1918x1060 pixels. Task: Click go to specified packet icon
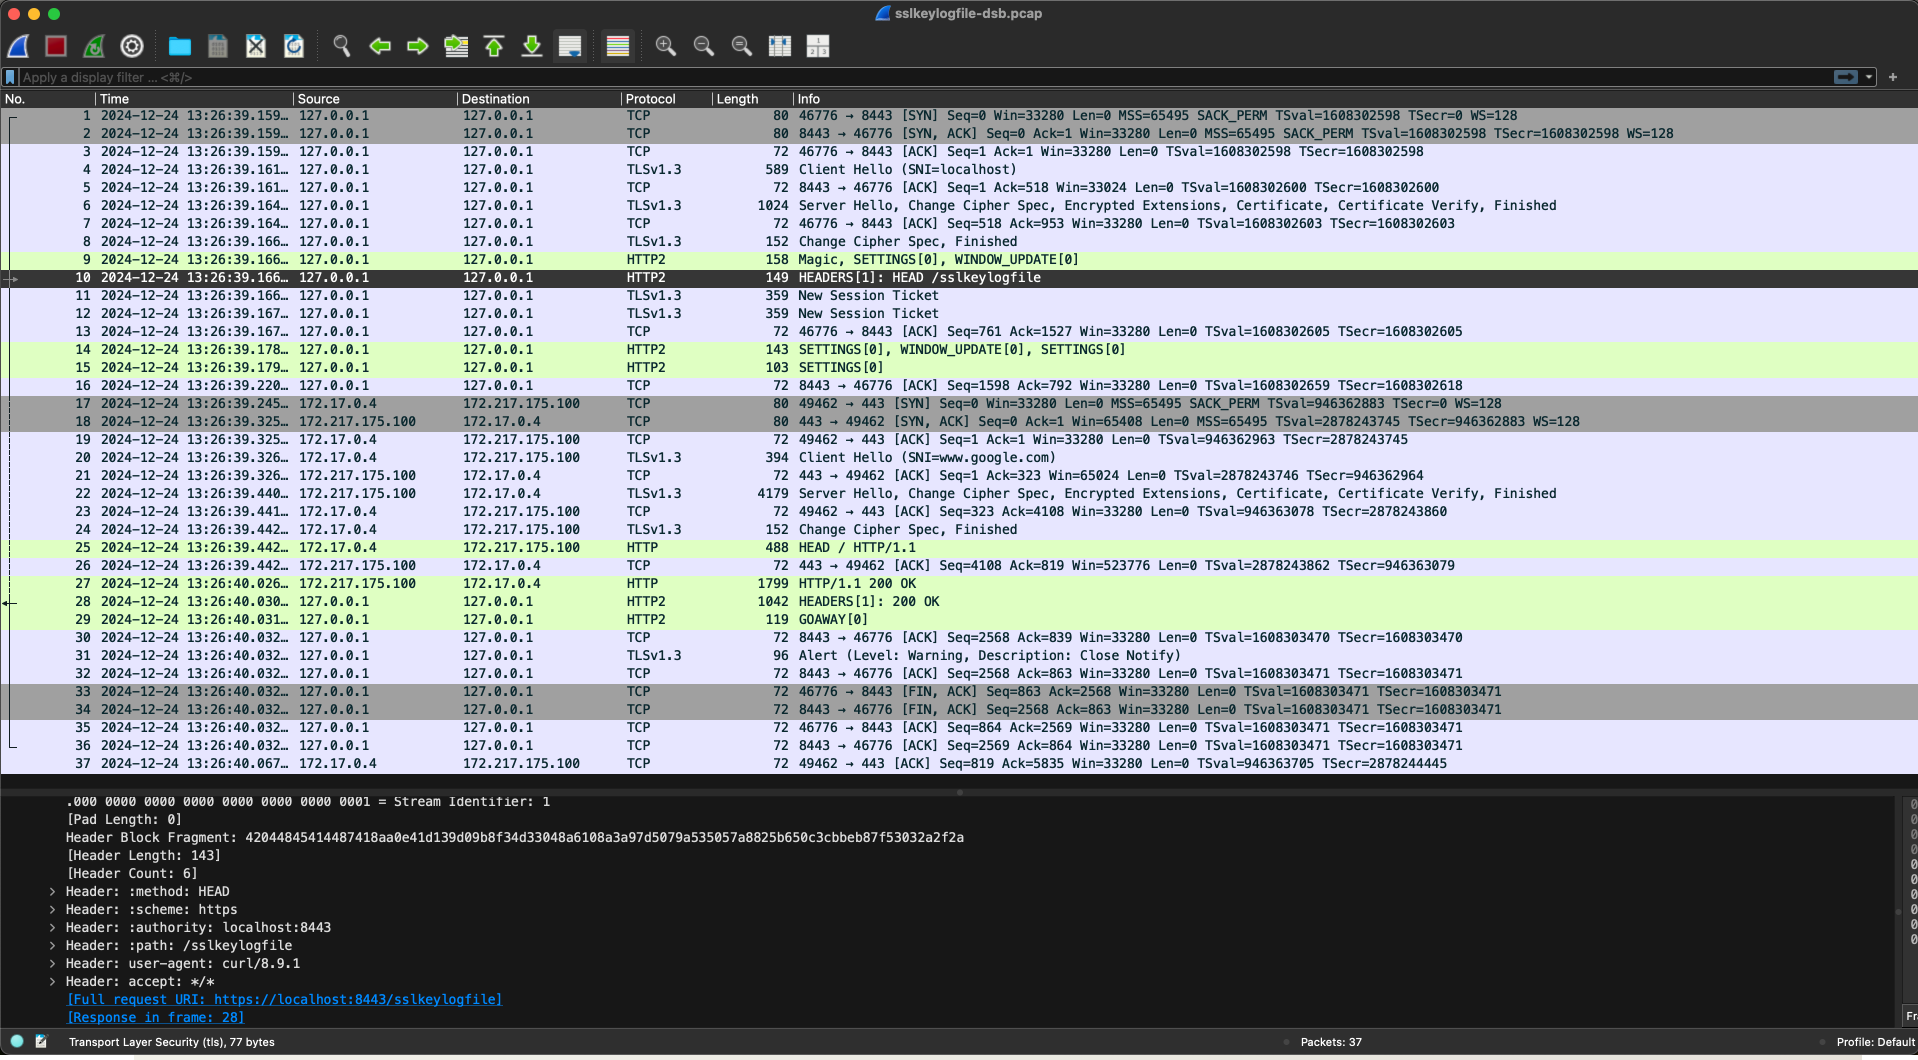point(456,46)
